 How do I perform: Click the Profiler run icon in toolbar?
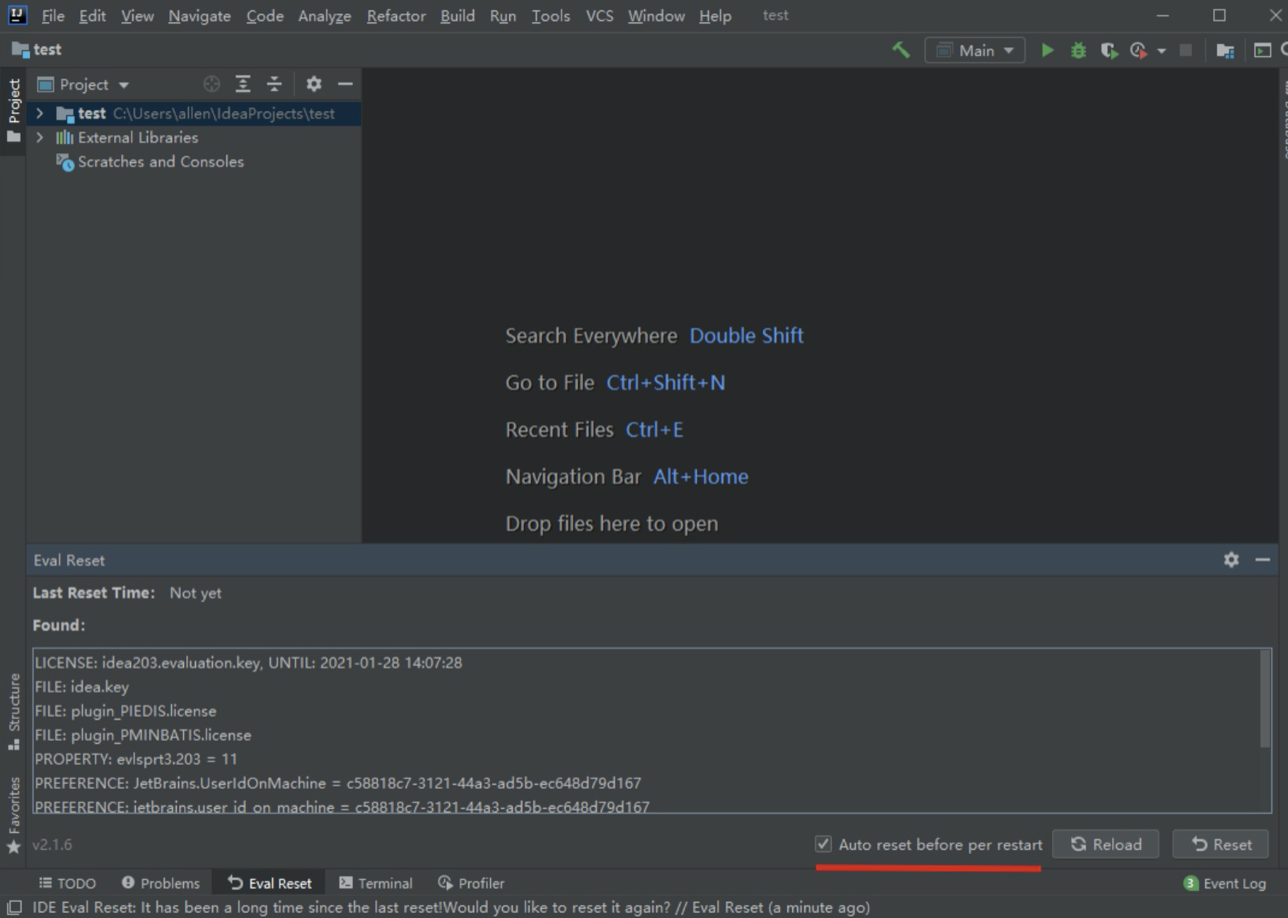(1138, 50)
